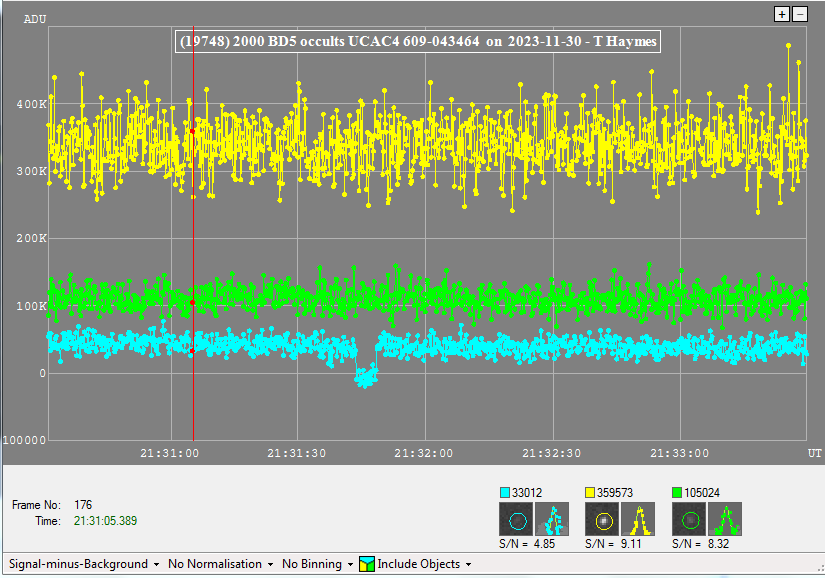The height and width of the screenshot is (578, 825).
Task: Toggle the yellow 359573 object color box
Action: 590,492
